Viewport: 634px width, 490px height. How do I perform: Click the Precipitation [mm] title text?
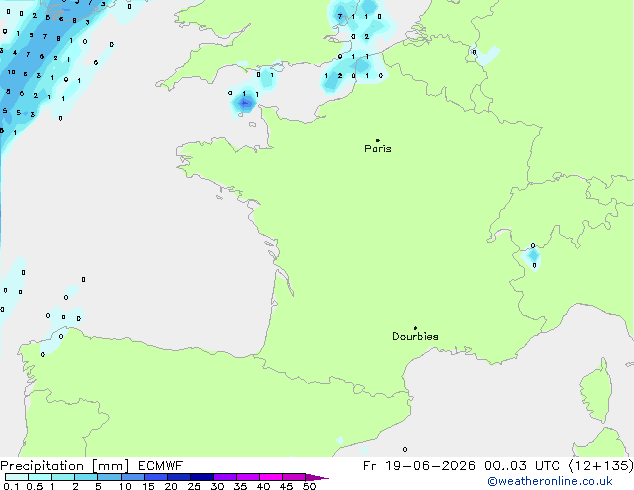point(65,466)
